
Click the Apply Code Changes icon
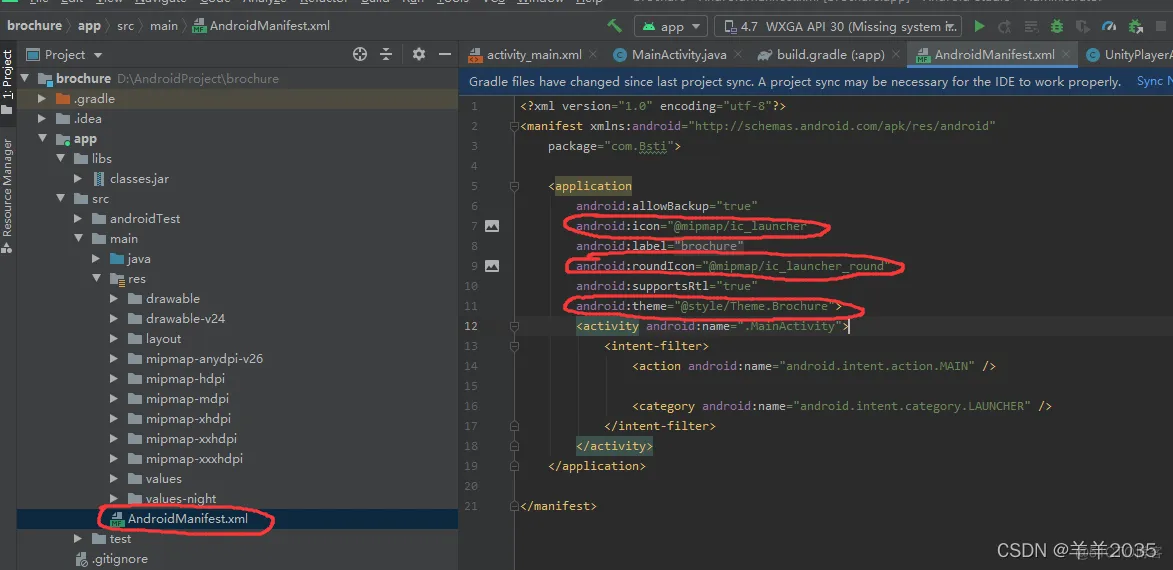point(1031,26)
